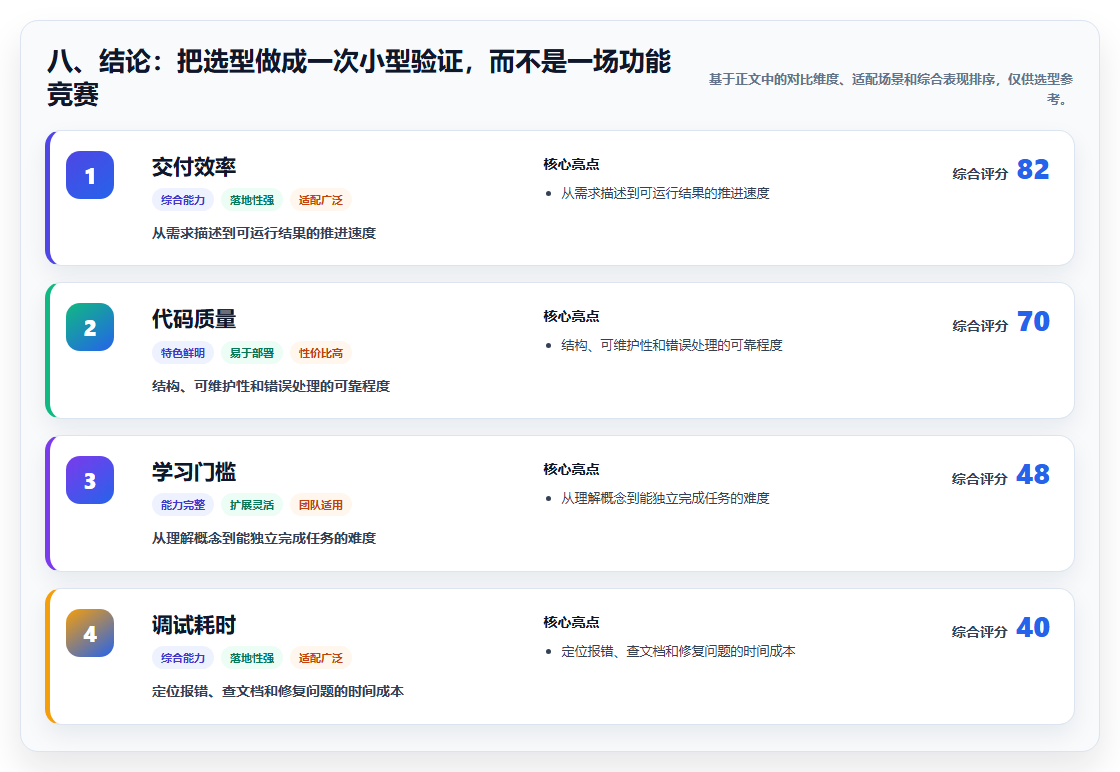Click the 适配广泛 tag in 交付效率 card
The width and height of the screenshot is (1120, 772).
click(x=321, y=200)
